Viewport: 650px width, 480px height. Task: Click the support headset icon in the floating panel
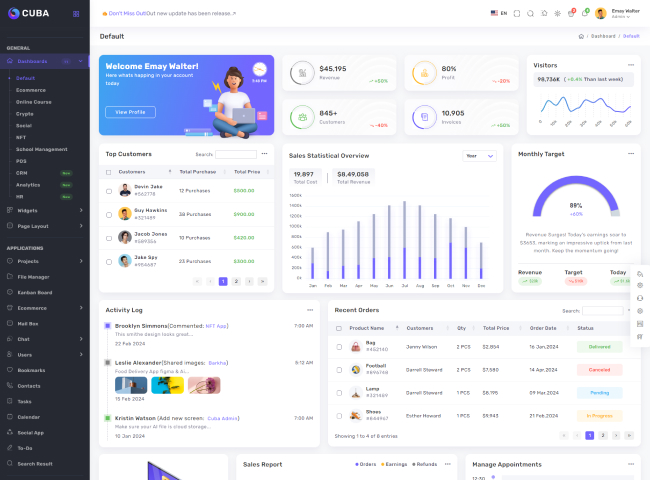coord(639,299)
